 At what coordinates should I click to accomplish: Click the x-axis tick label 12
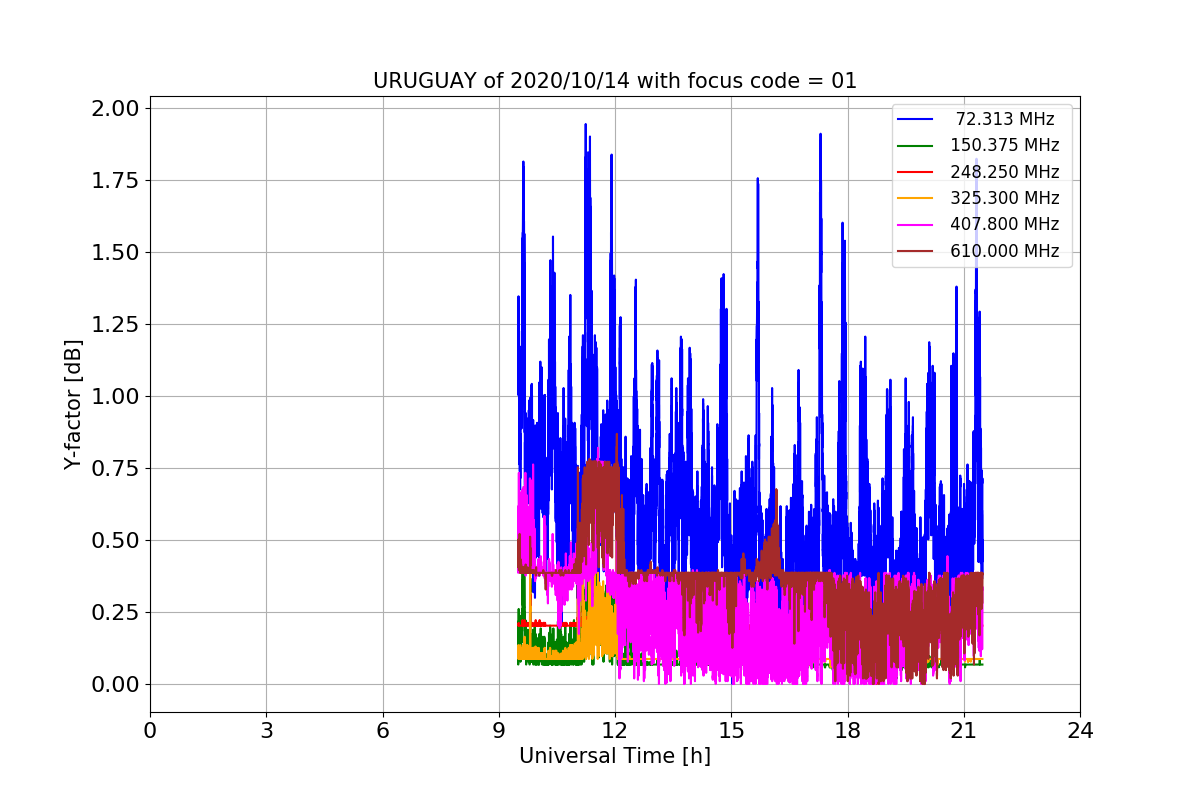615,731
